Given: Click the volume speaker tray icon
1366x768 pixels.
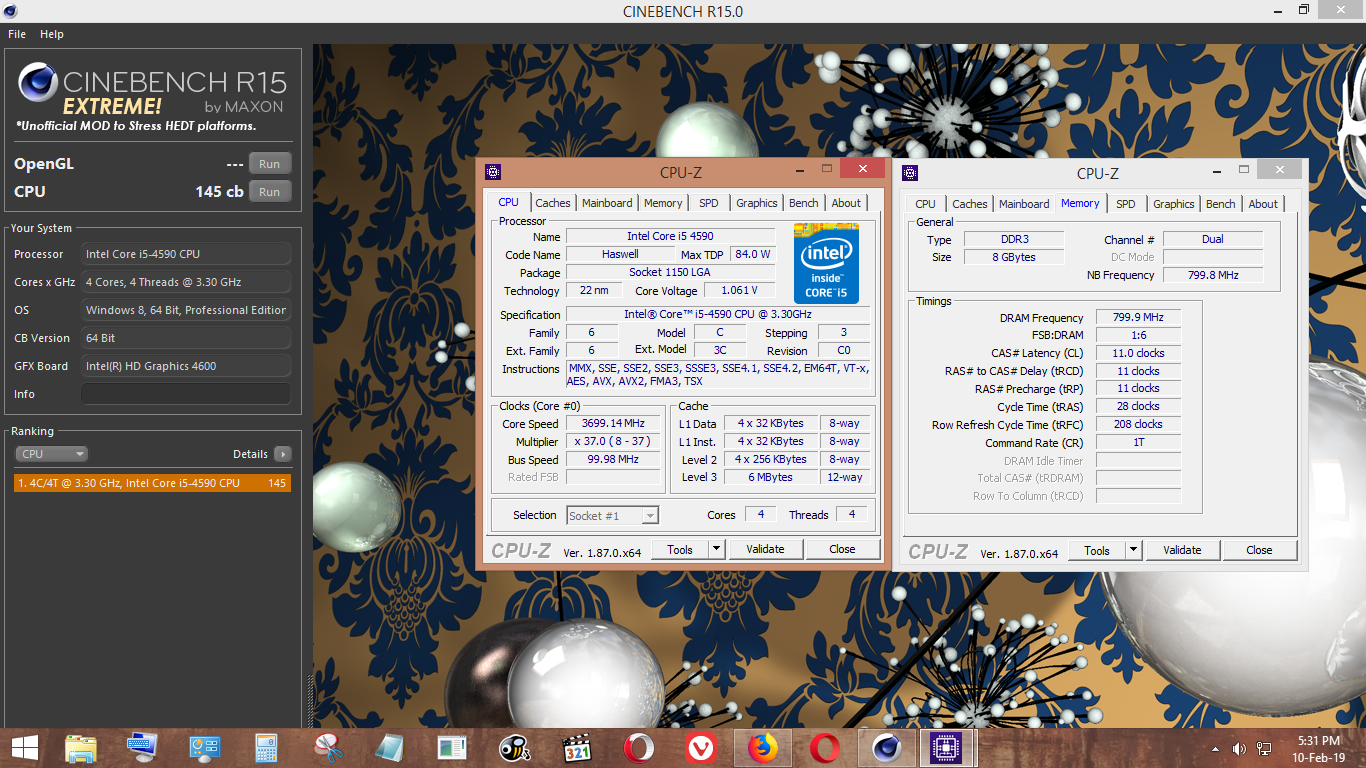Looking at the screenshot, I should click(x=1240, y=748).
